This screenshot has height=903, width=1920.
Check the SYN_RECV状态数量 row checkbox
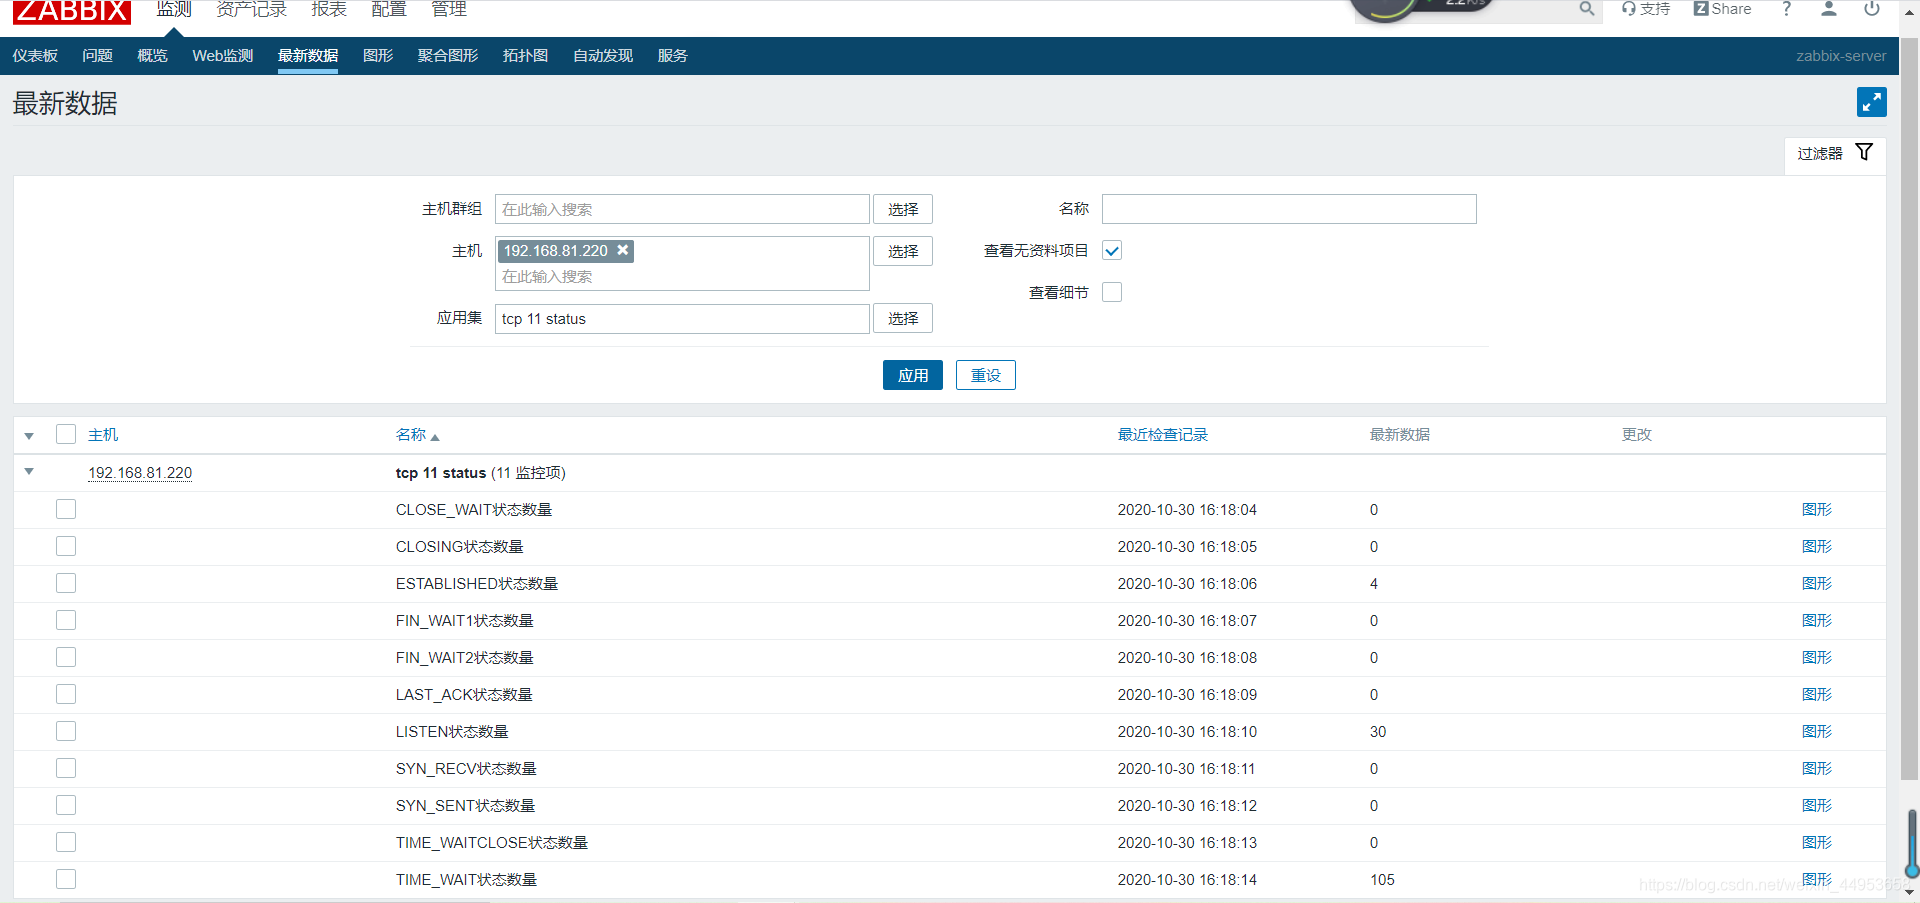click(66, 768)
